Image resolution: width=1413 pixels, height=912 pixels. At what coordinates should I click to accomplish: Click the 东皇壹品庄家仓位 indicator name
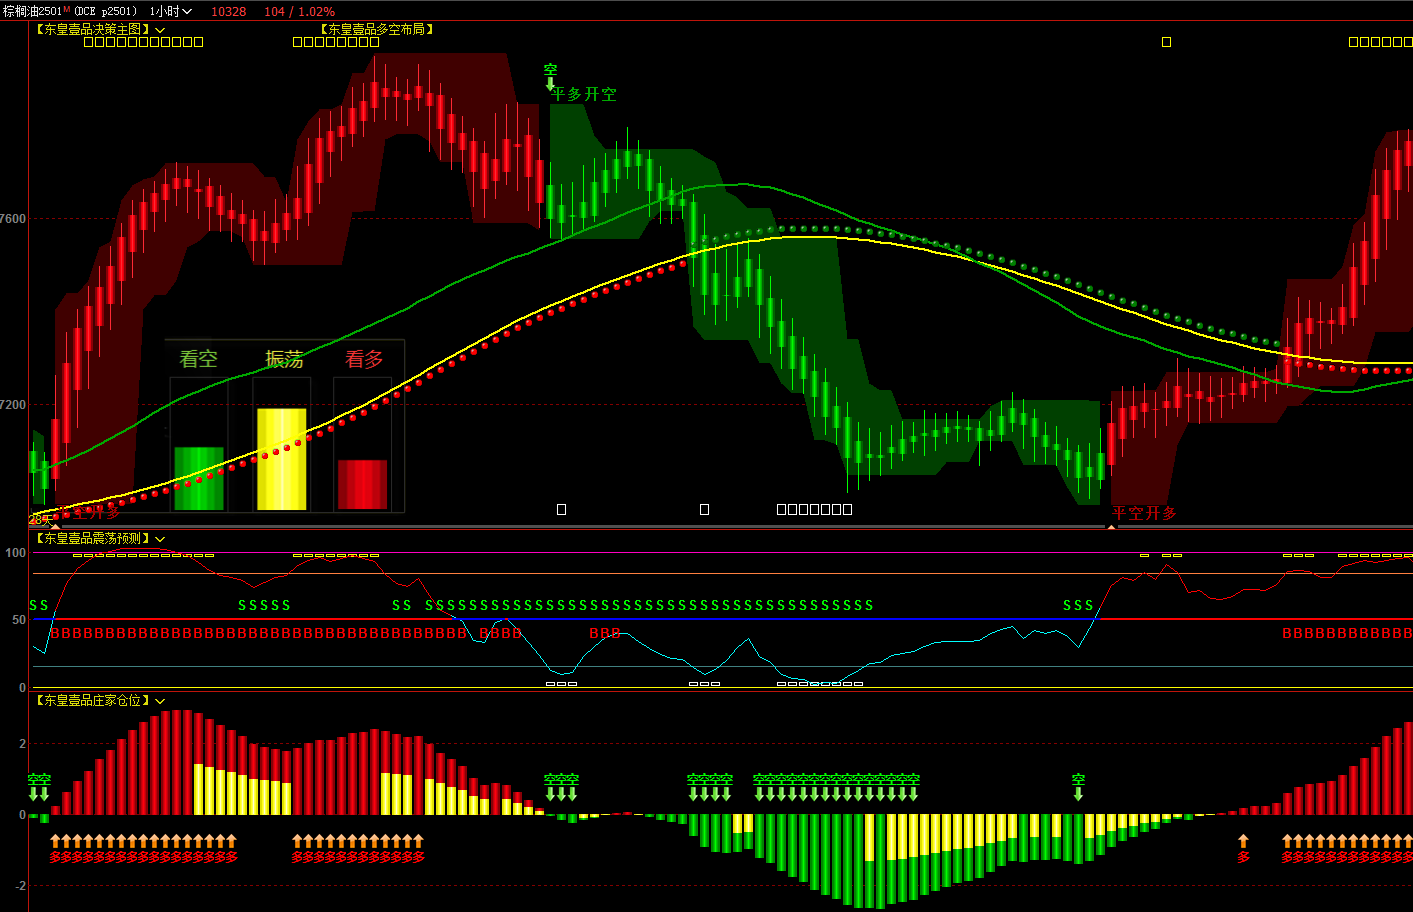pyautogui.click(x=93, y=700)
